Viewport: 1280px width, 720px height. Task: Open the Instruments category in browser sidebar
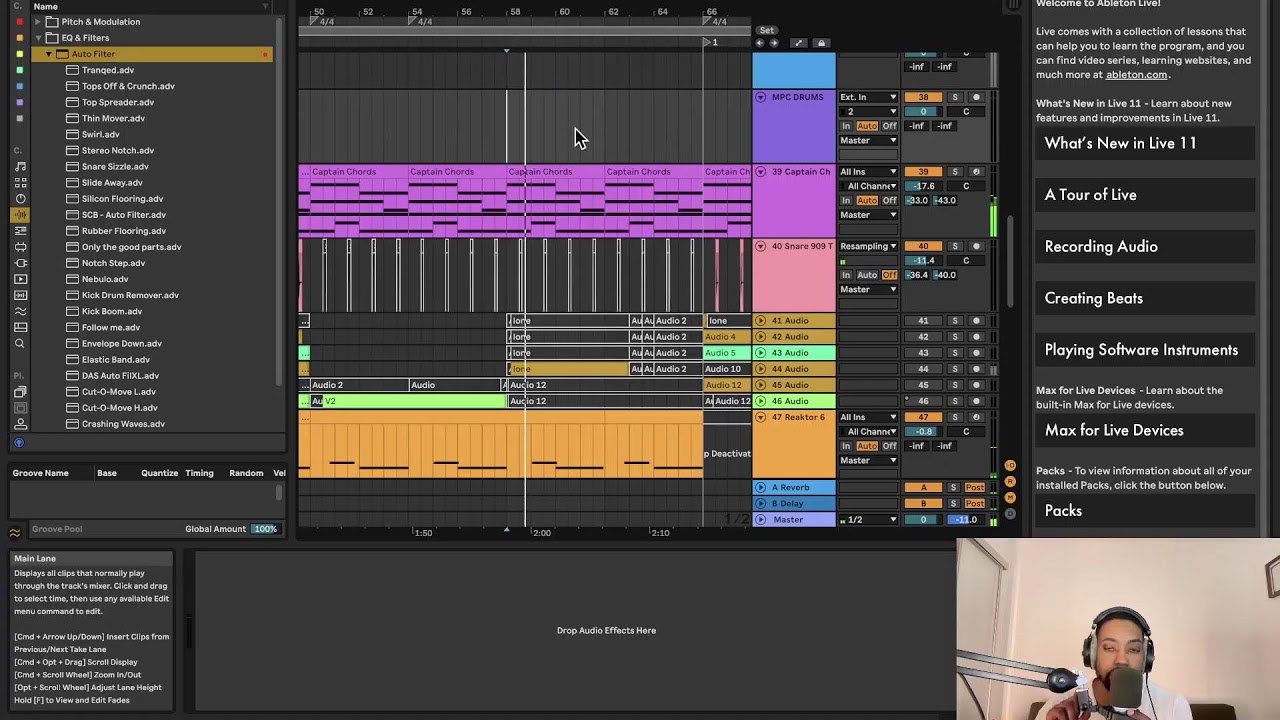(20, 198)
